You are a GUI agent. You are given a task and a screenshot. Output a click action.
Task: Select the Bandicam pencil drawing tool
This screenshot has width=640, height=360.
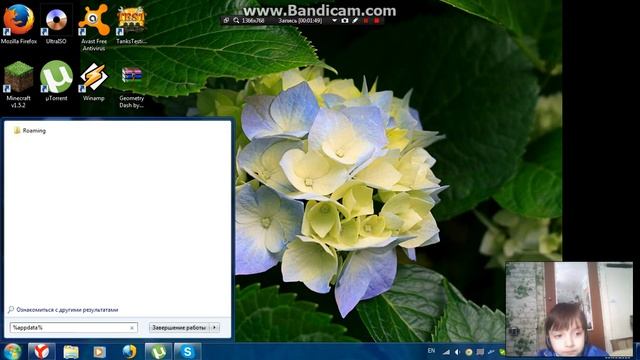(356, 20)
